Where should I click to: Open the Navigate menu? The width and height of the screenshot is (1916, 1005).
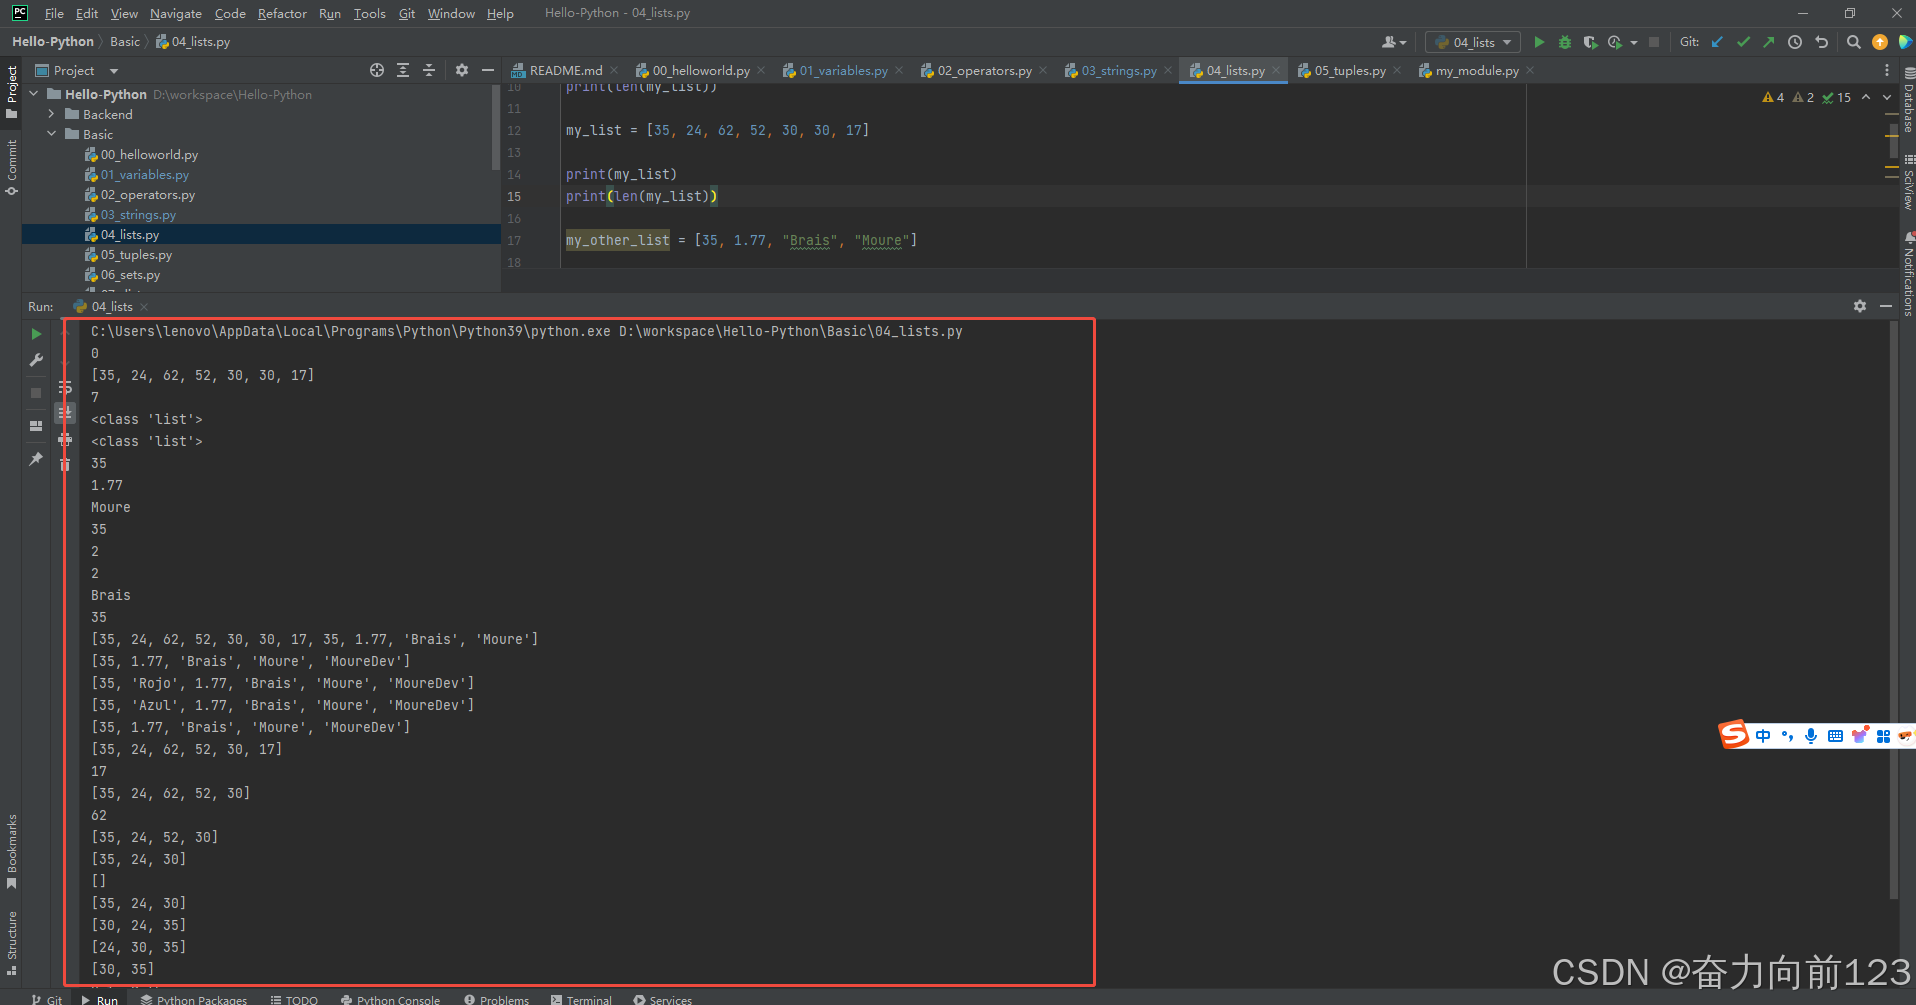point(176,13)
